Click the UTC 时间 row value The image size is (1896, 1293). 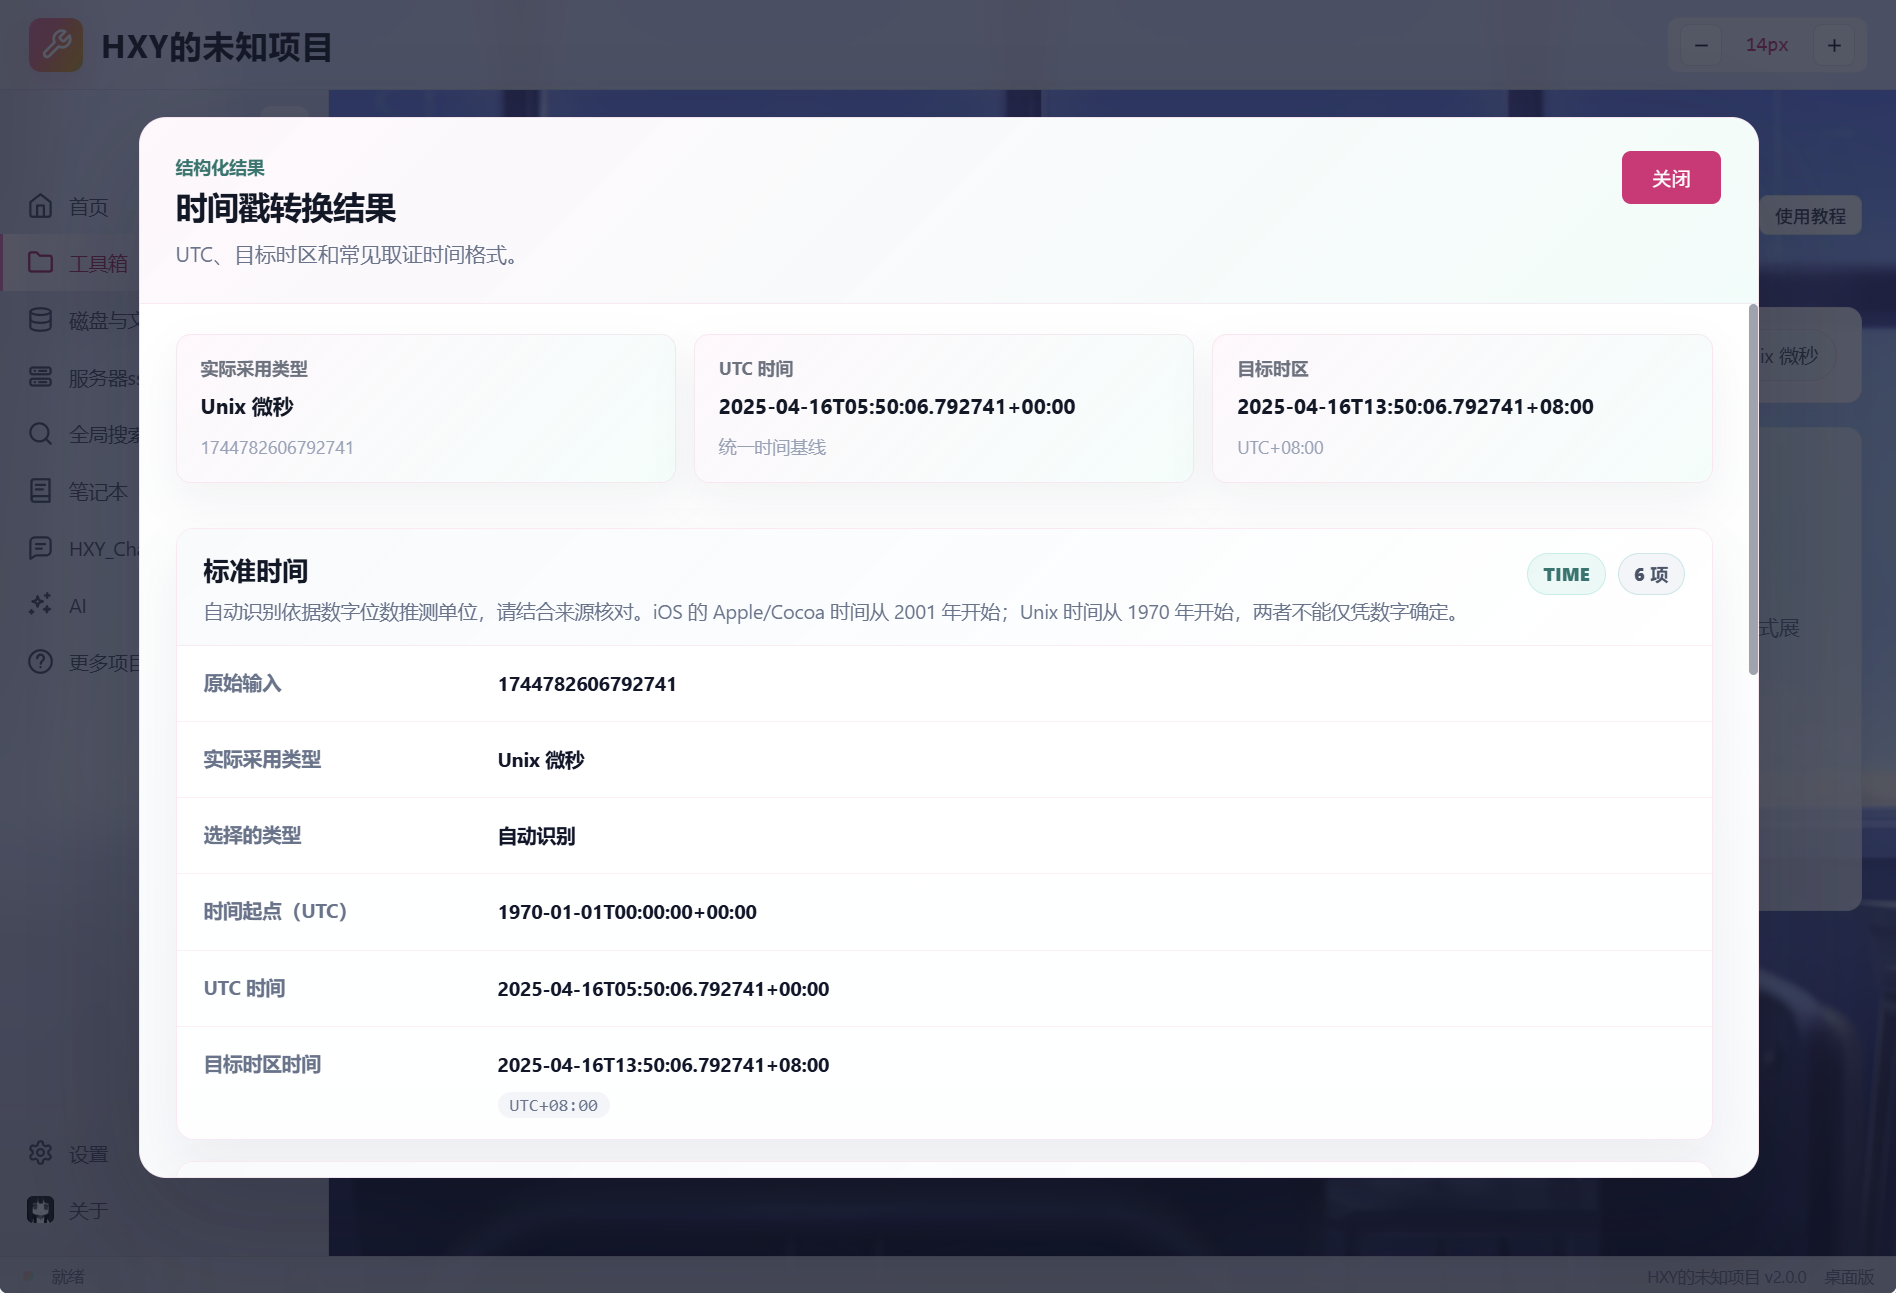pos(663,989)
